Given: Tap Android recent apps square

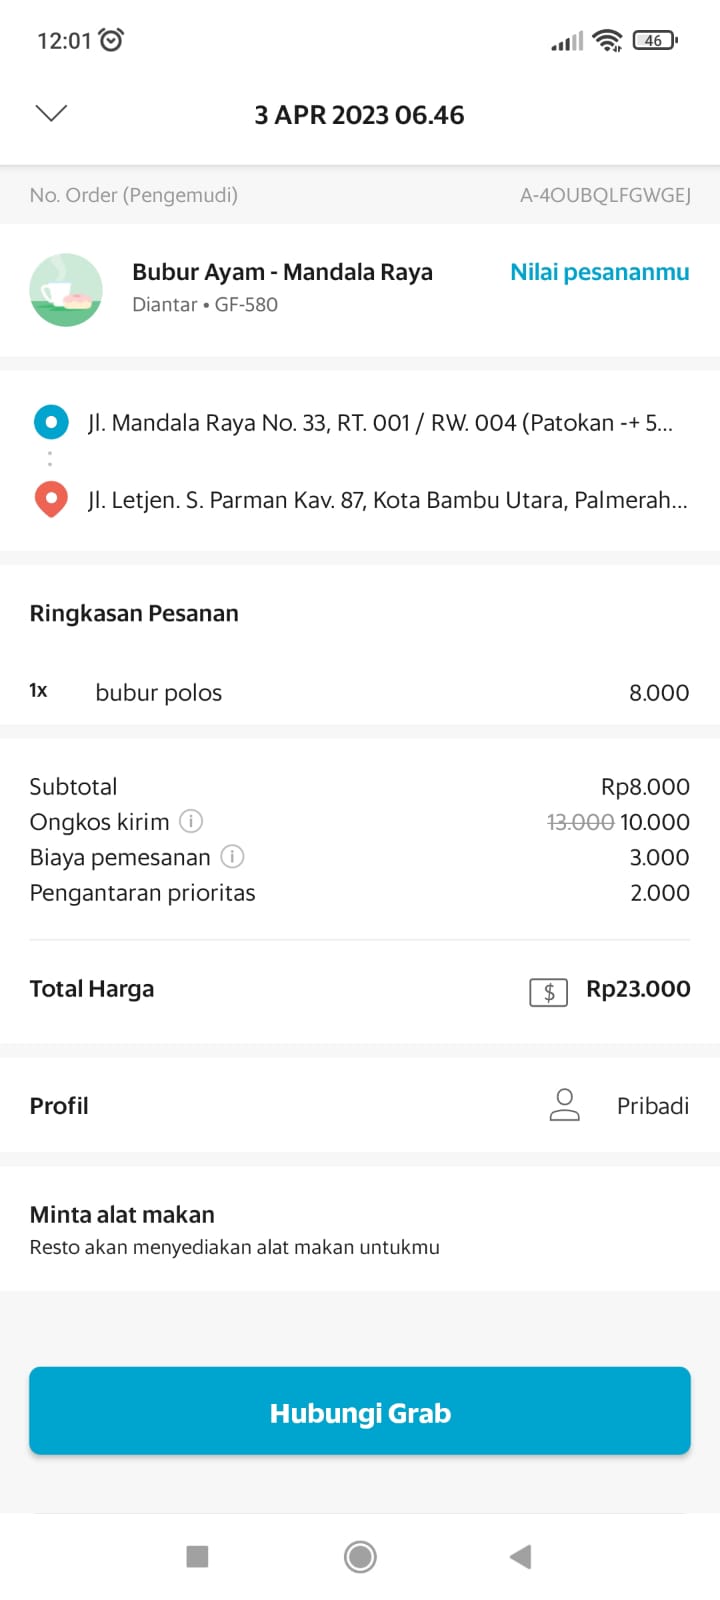Looking at the screenshot, I should [198, 1556].
